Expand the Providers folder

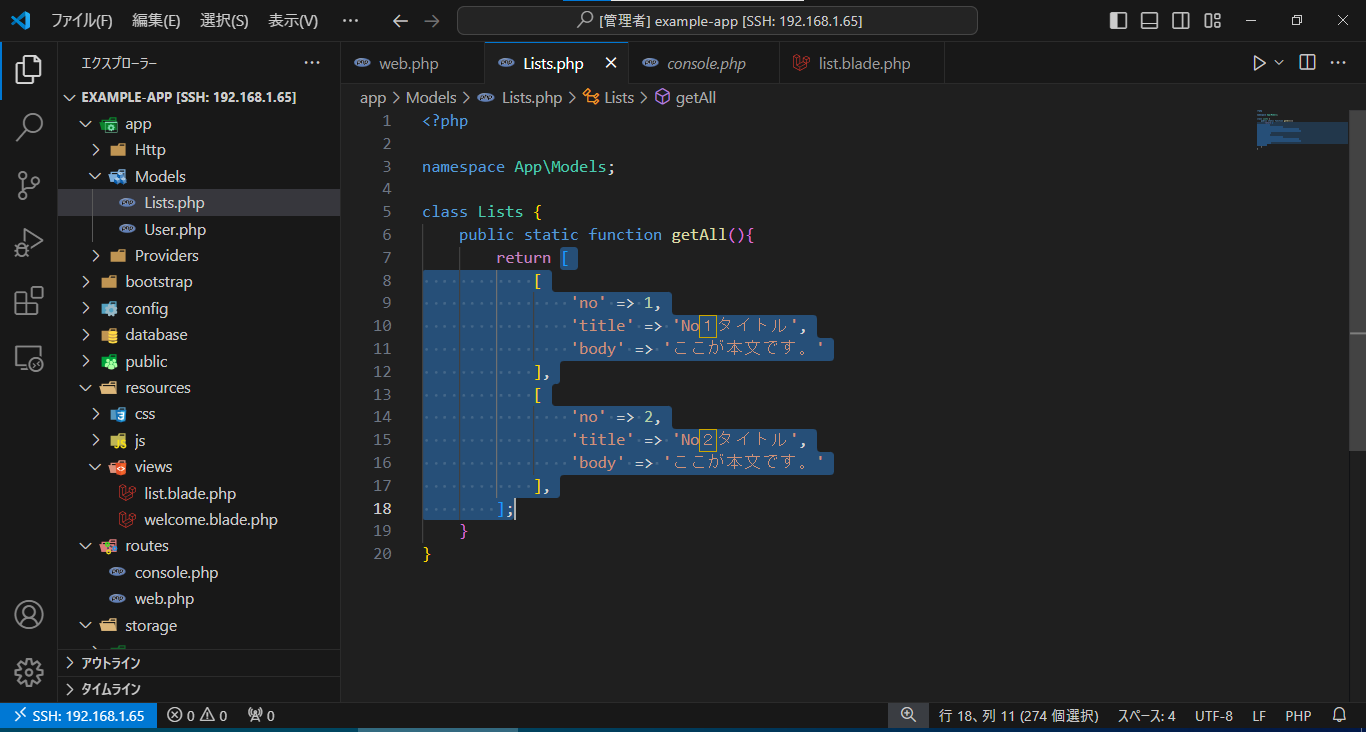point(199,255)
